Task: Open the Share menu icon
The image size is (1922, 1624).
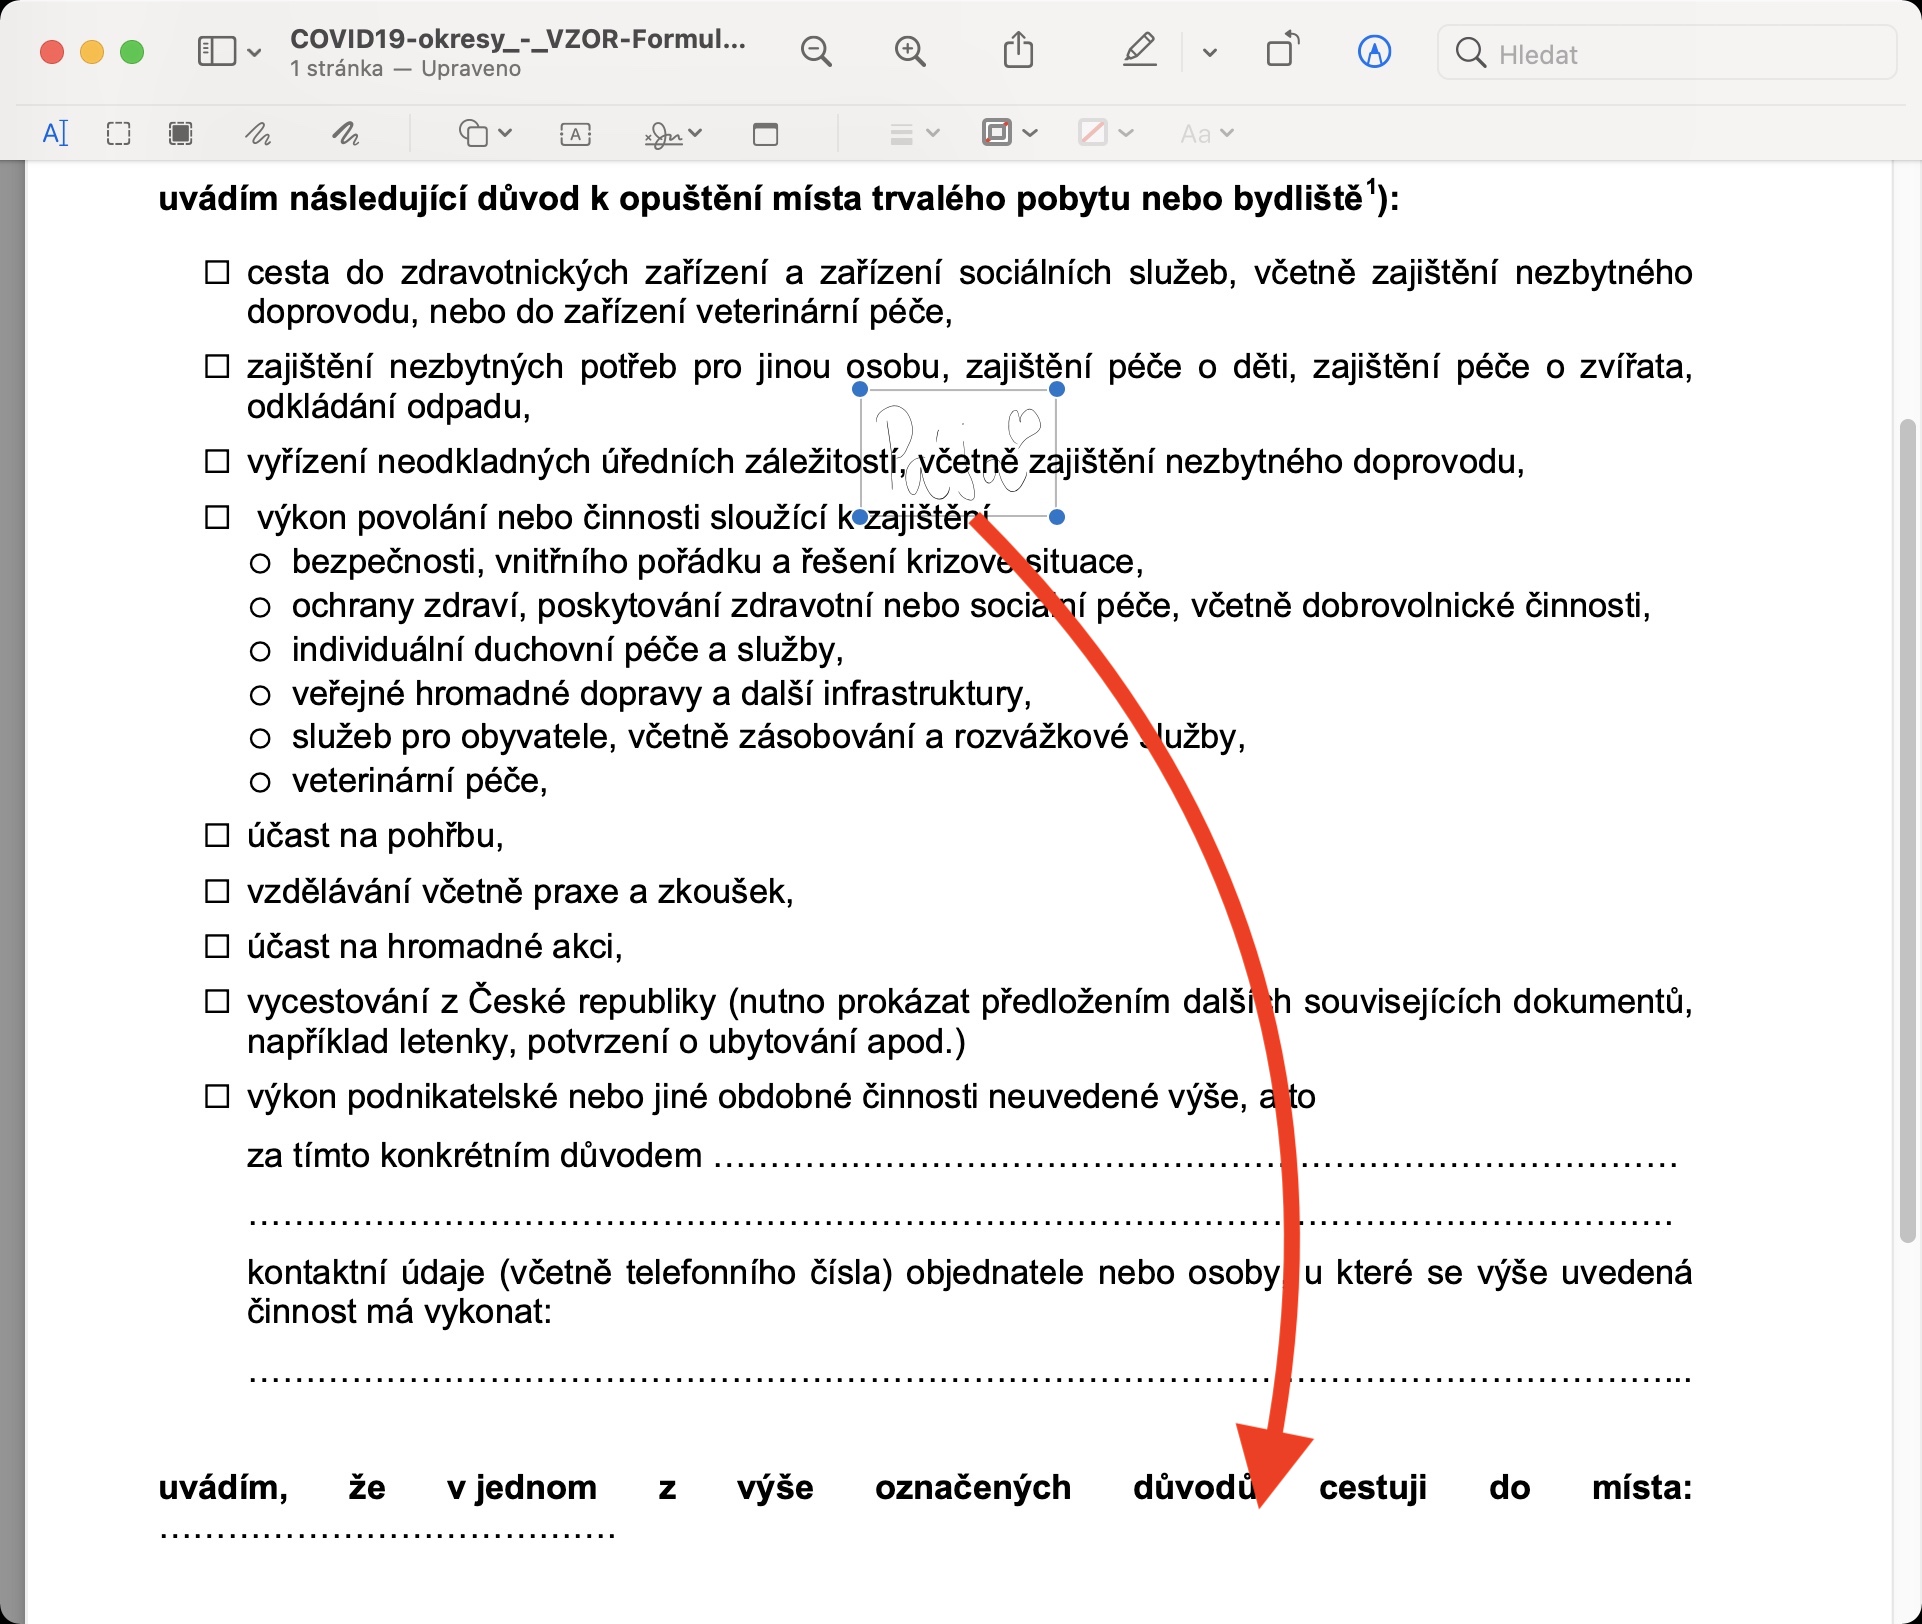Action: coord(1018,50)
